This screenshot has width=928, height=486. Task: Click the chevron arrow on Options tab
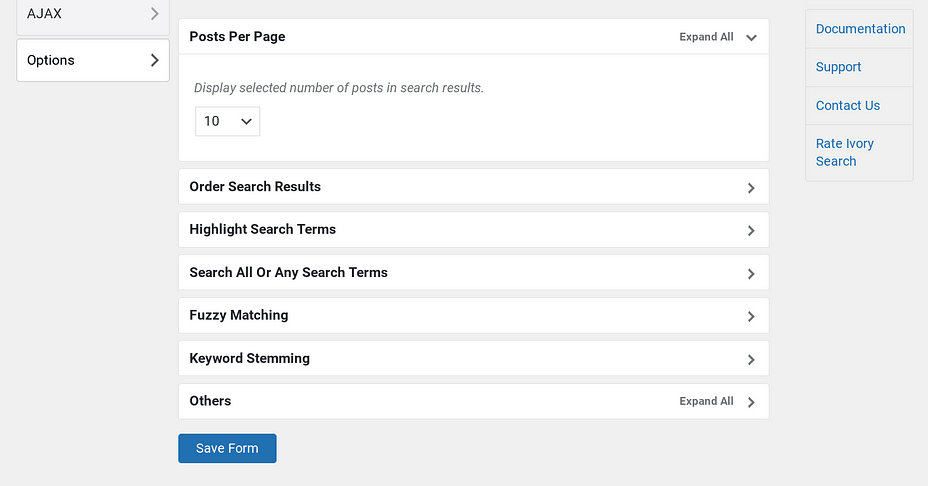click(154, 60)
